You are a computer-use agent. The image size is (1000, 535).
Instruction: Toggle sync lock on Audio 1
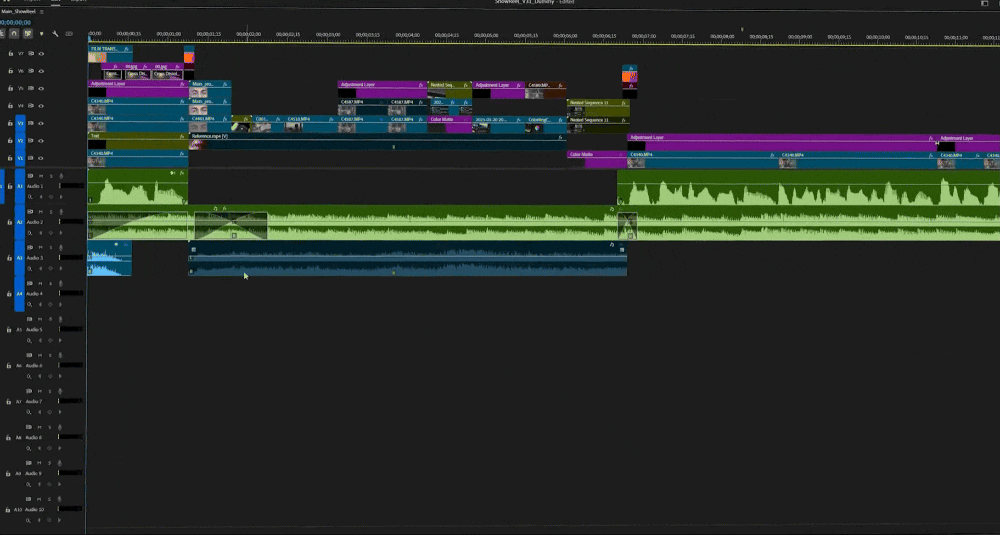[x=29, y=175]
